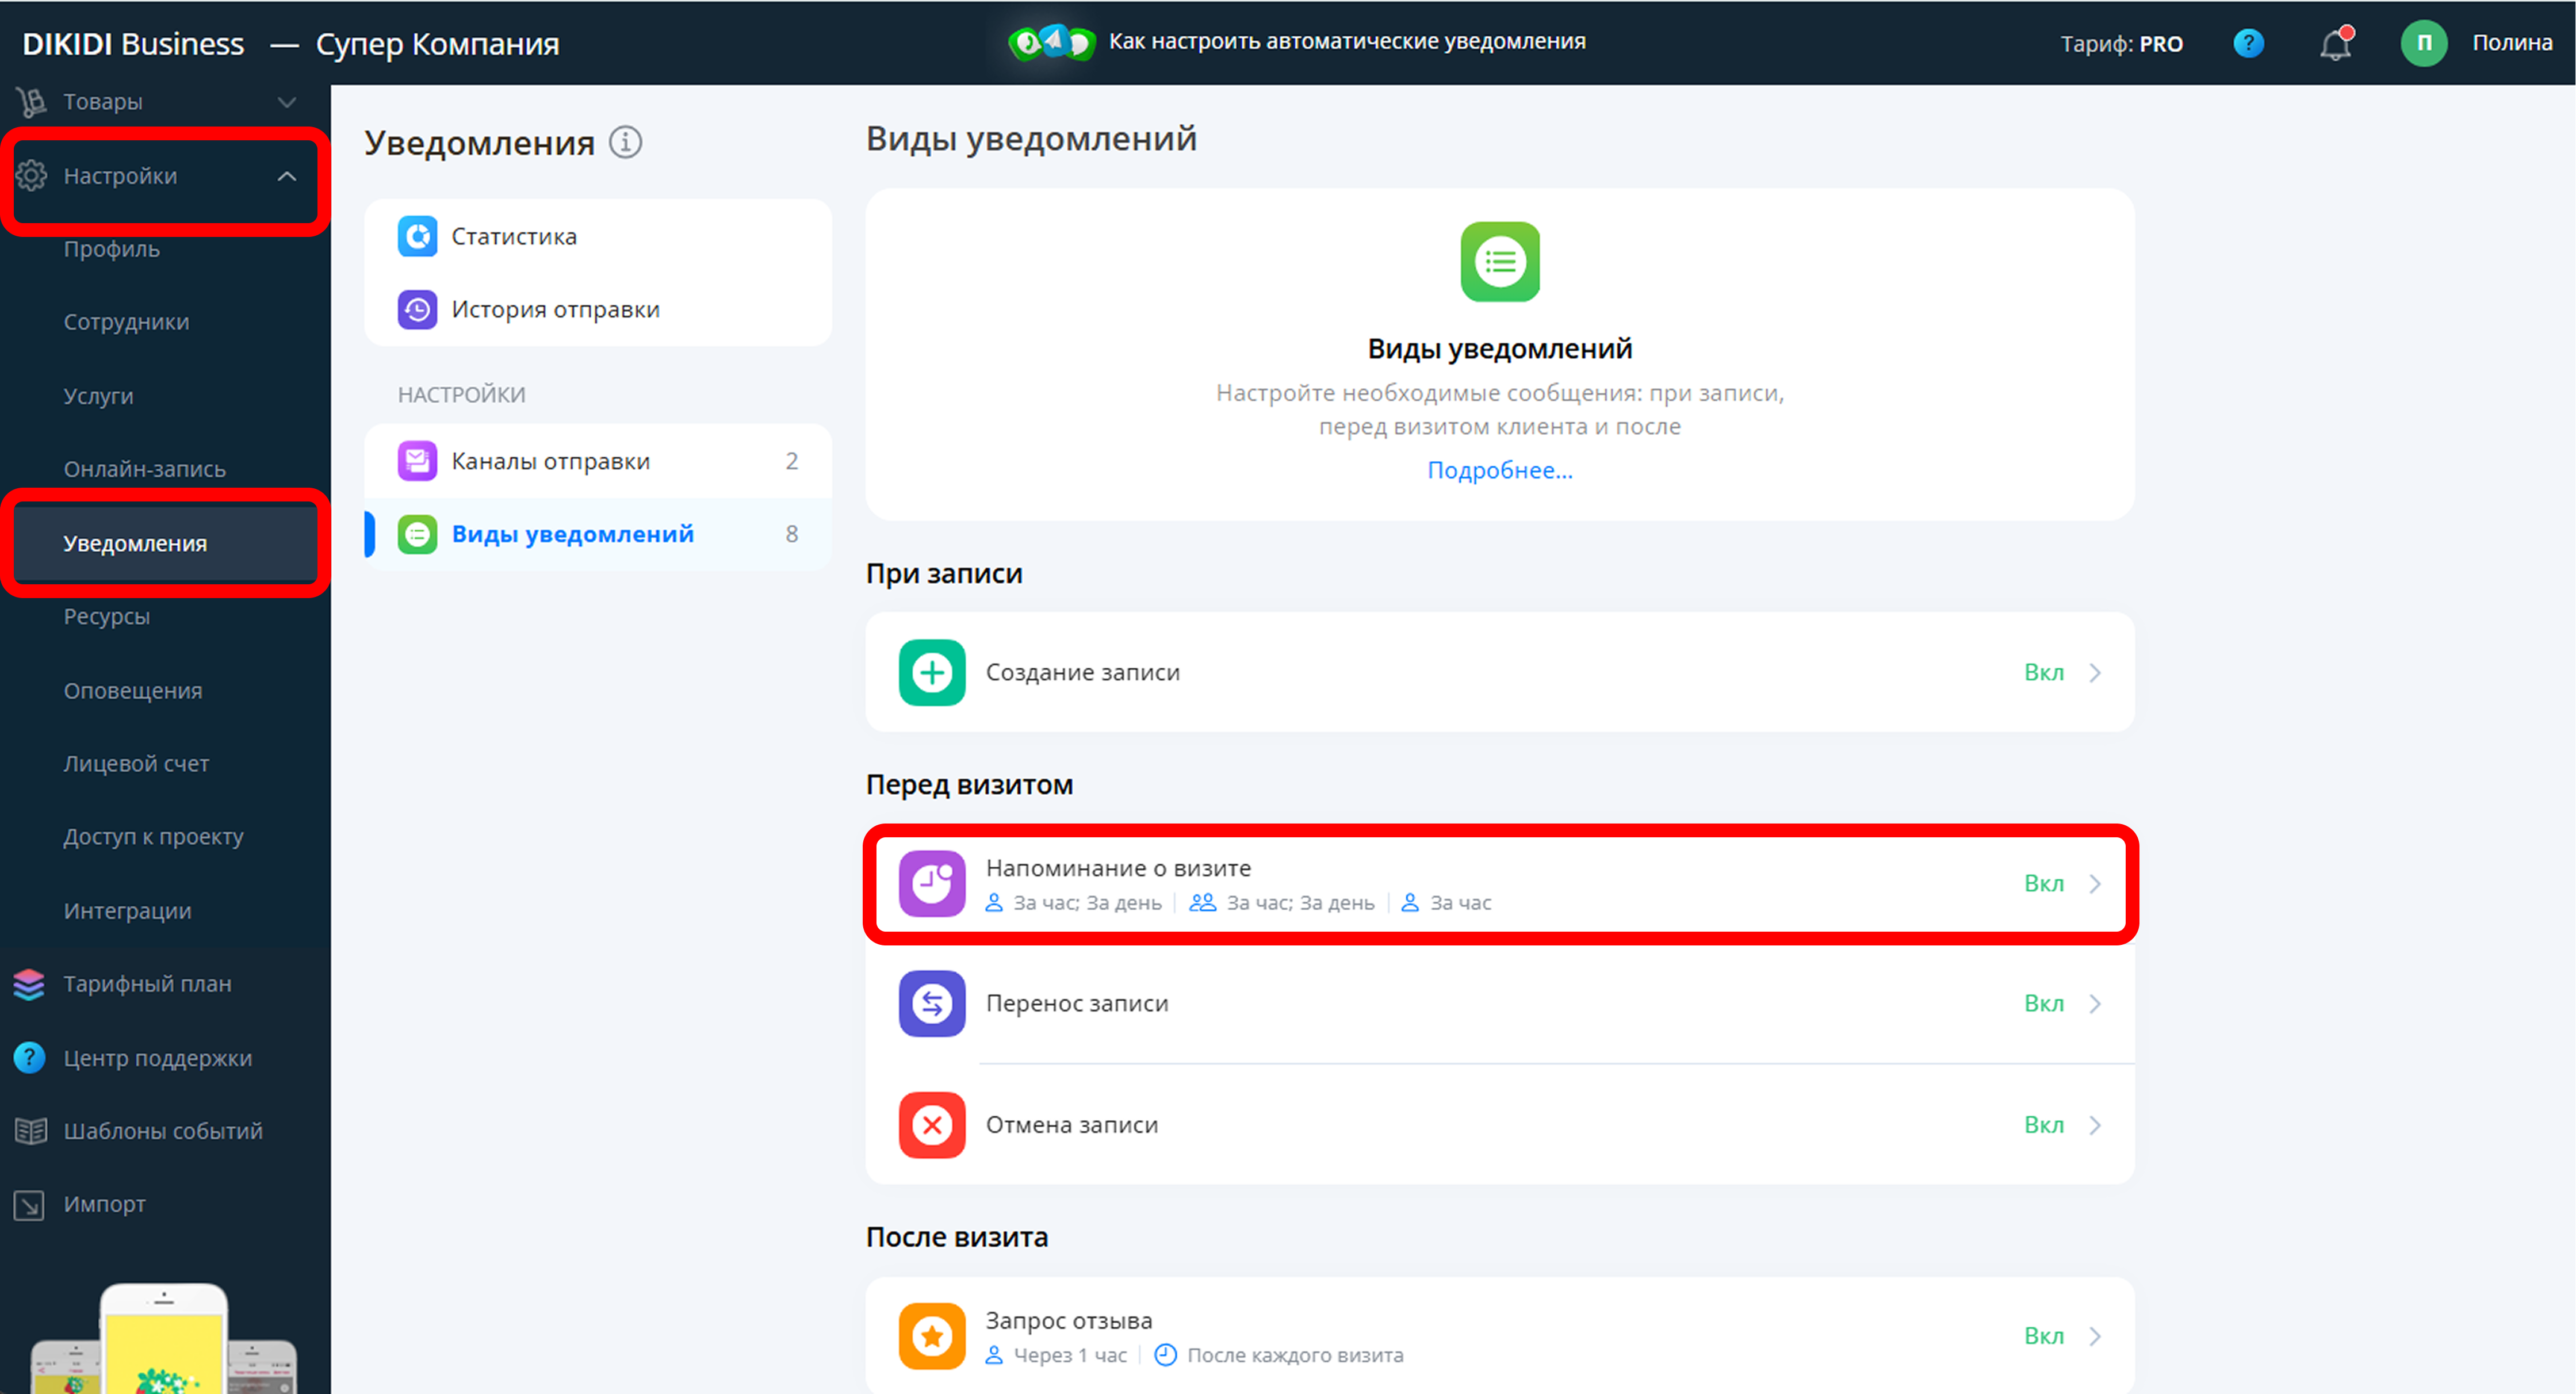Click the green plus Создание записи icon
This screenshot has height=1394, width=2576.
[x=931, y=672]
